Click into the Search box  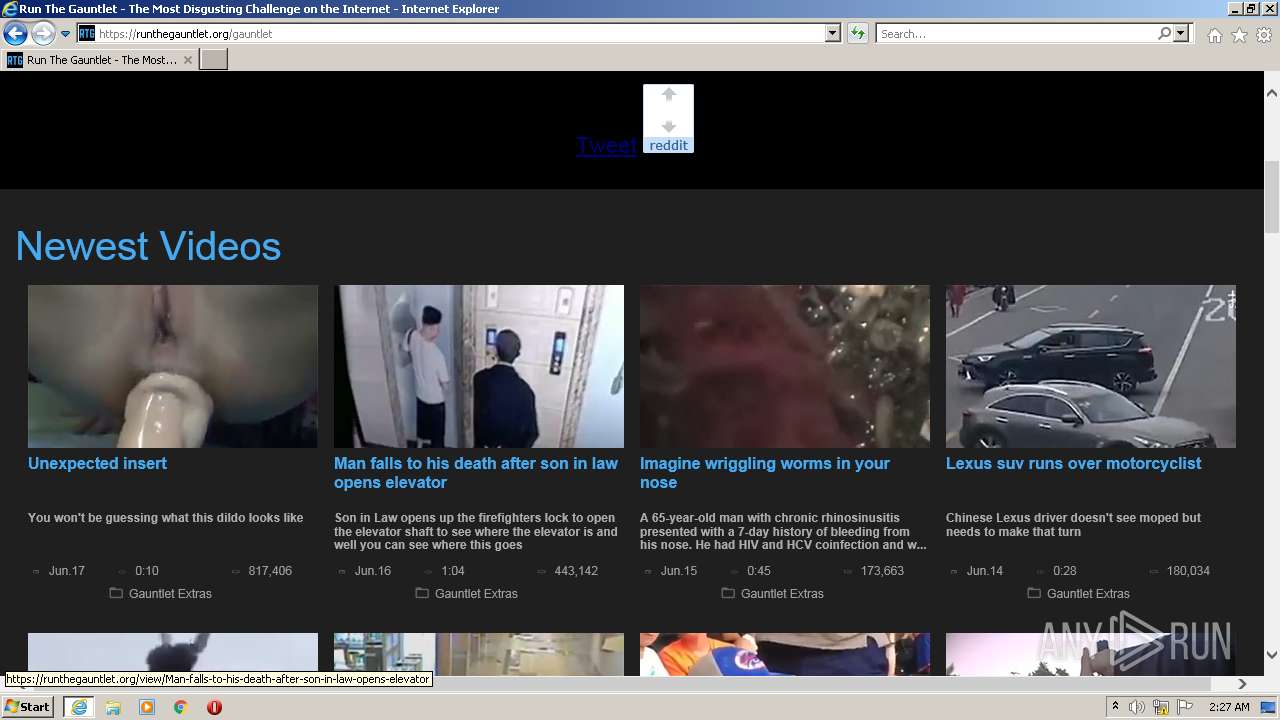click(x=1015, y=33)
